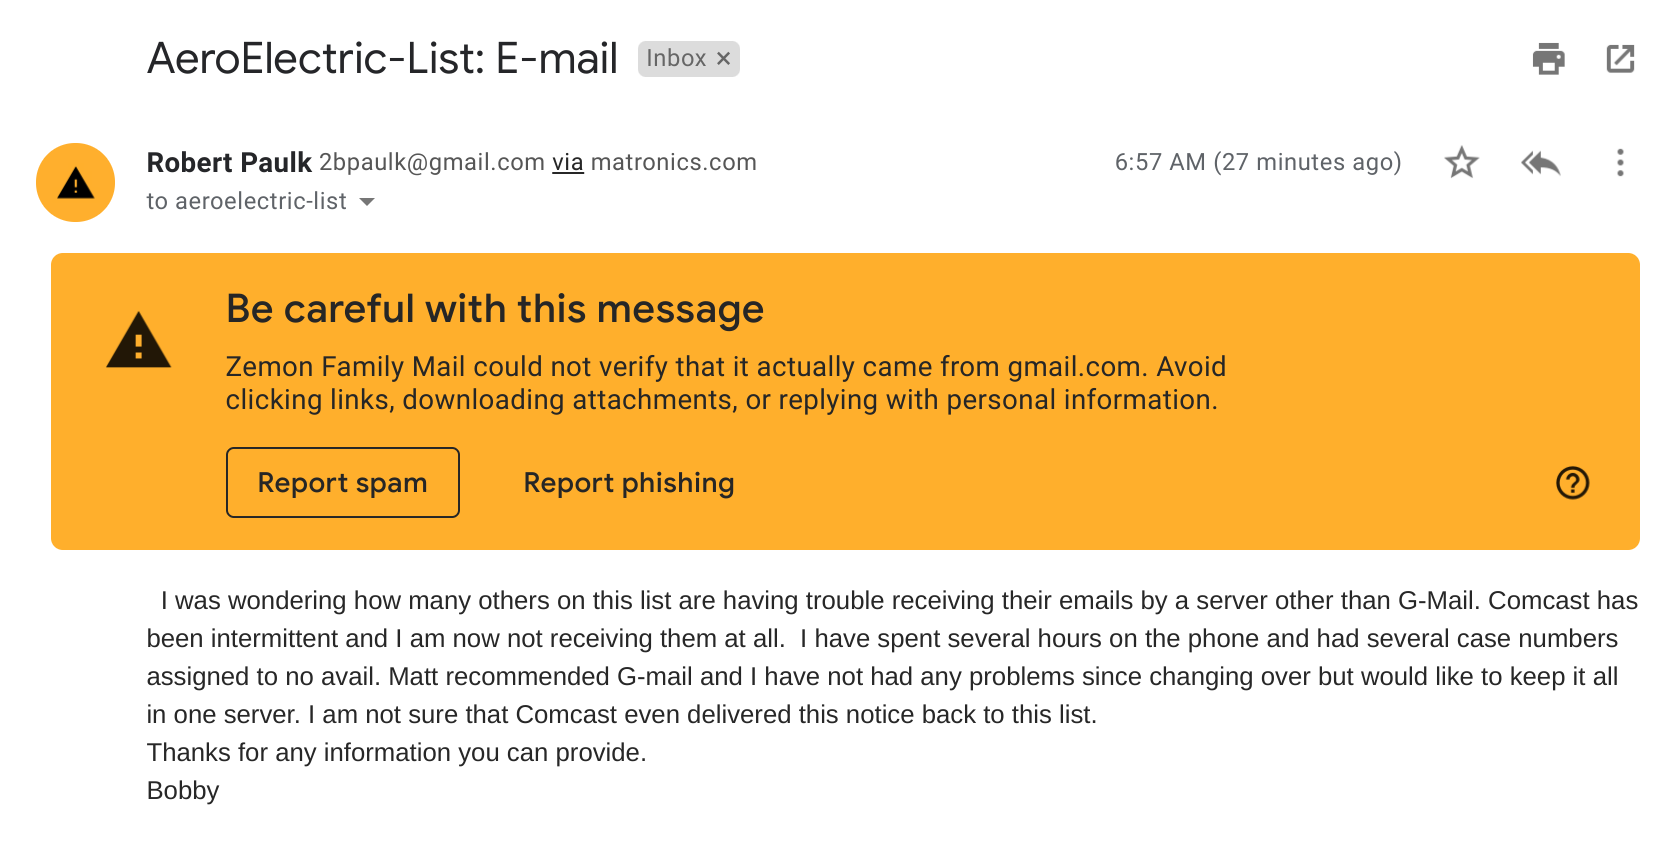Star this message from Robert Paulk
1655x854 pixels.
point(1461,162)
